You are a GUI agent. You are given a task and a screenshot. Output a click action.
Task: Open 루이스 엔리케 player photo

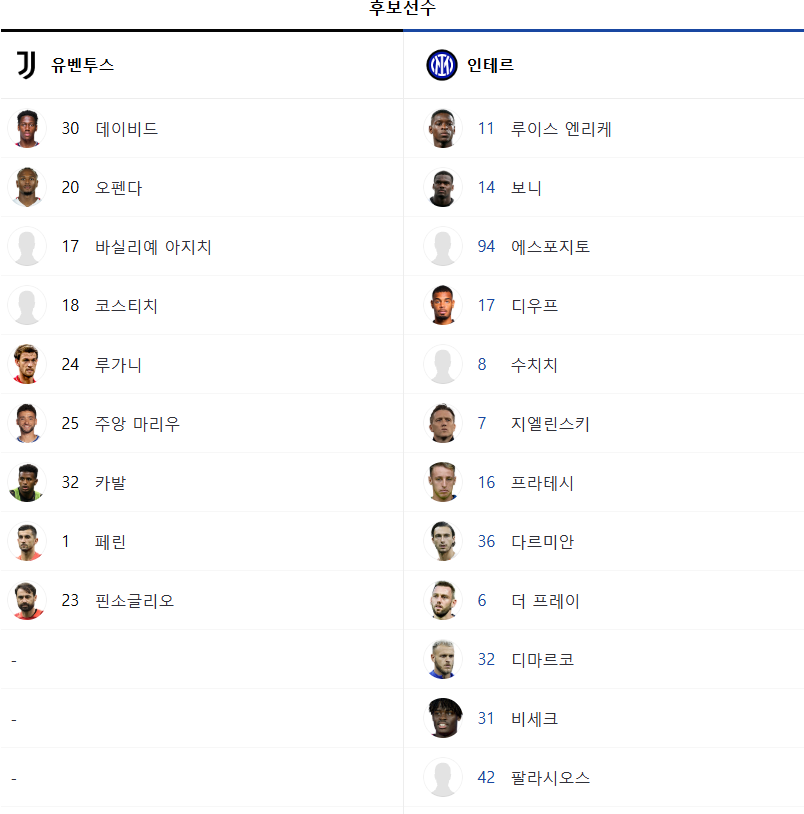[443, 129]
